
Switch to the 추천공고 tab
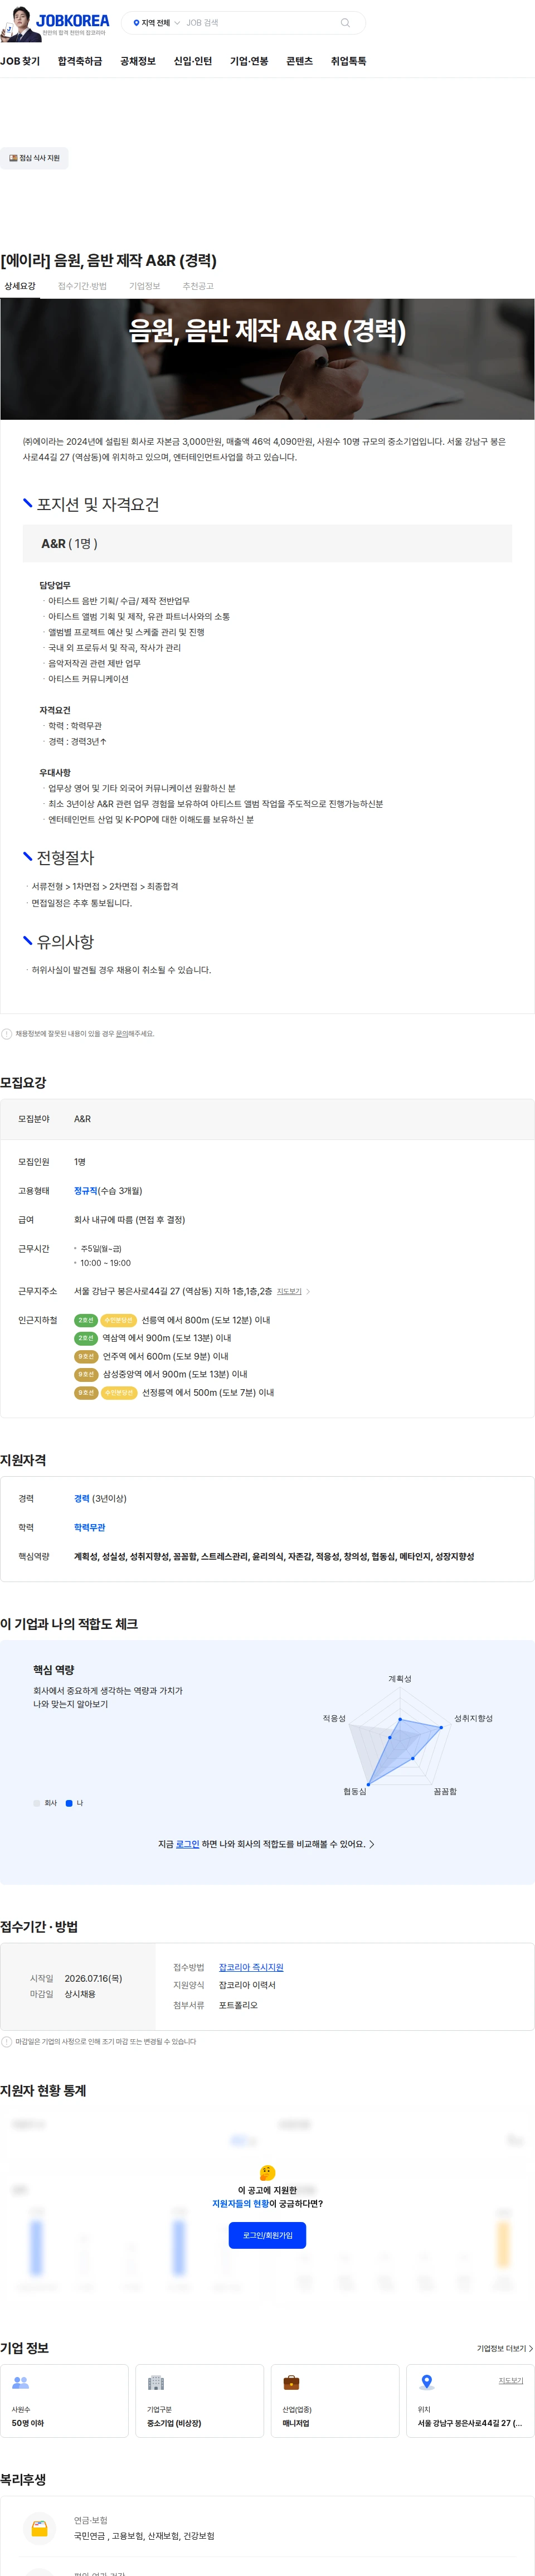(198, 286)
